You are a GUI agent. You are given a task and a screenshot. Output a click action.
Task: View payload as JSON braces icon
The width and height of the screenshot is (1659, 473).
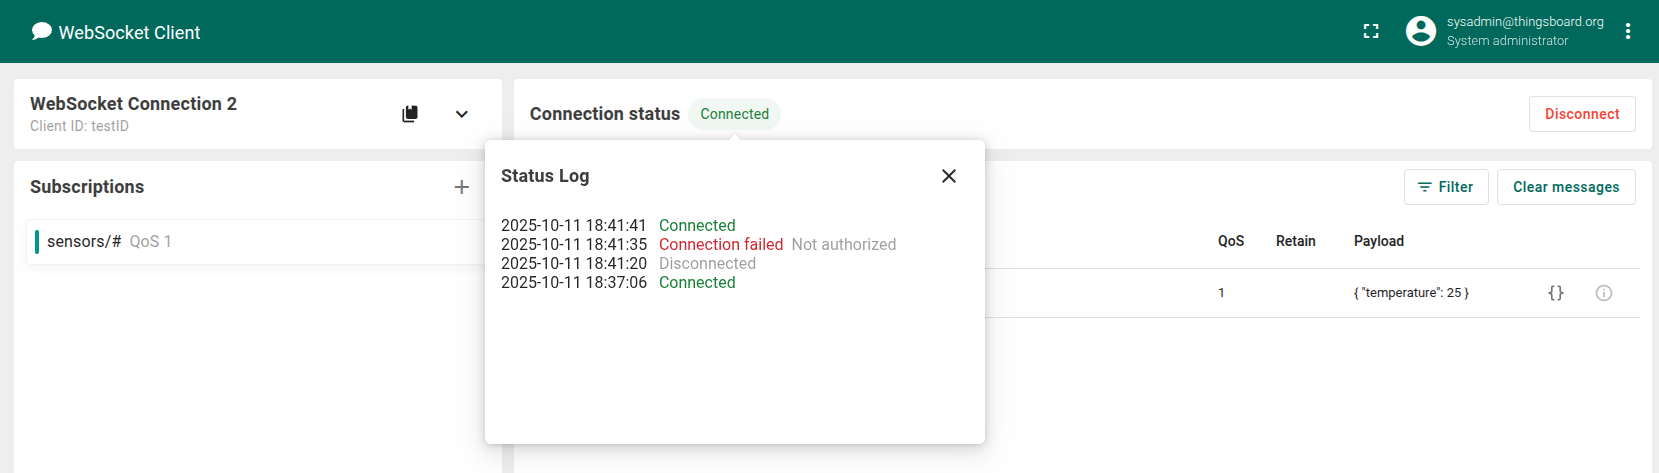click(1555, 293)
